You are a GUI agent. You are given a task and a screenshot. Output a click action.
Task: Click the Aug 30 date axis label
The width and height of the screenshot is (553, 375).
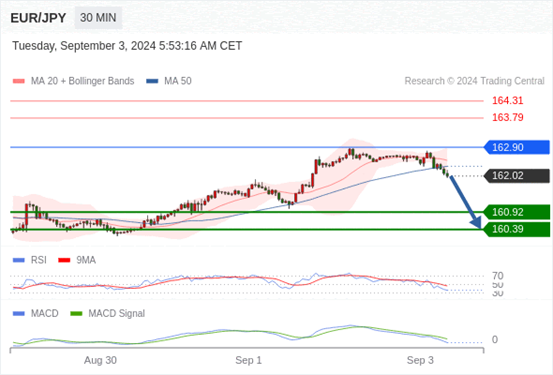[x=101, y=360]
